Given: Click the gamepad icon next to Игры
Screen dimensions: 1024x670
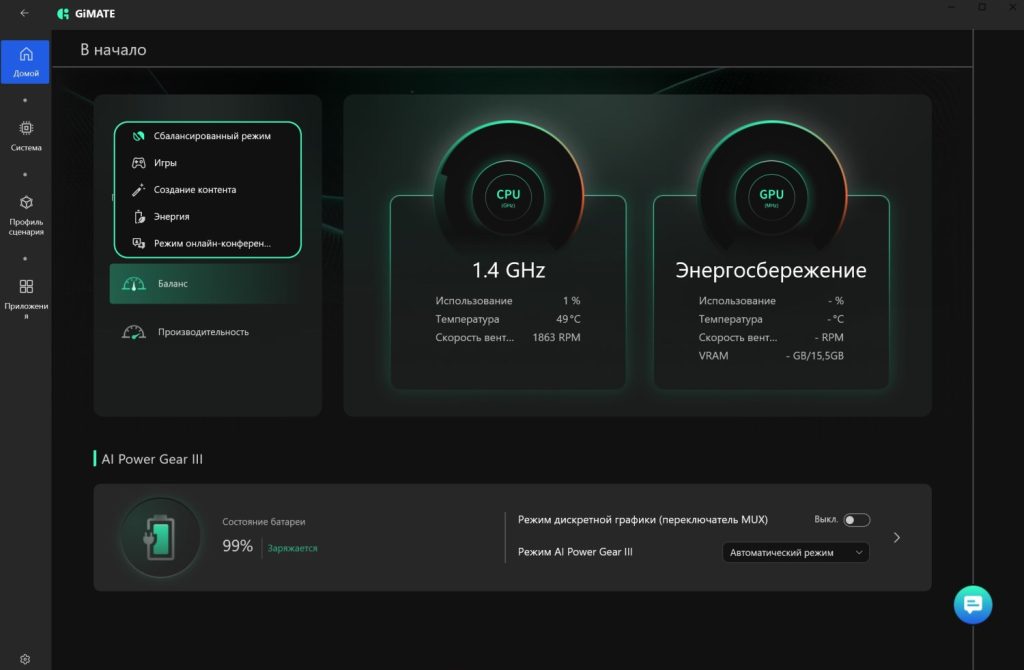Looking at the screenshot, I should [x=138, y=163].
